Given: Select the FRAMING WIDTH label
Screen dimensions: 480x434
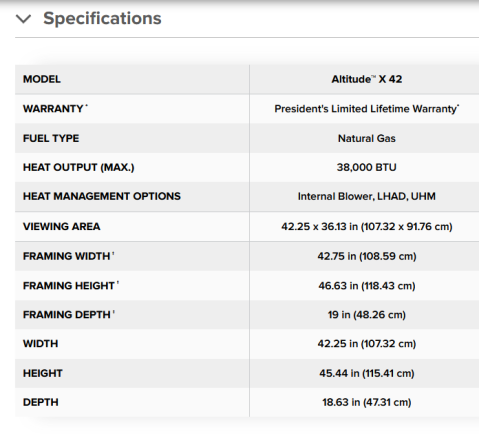Looking at the screenshot, I should [x=68, y=256].
